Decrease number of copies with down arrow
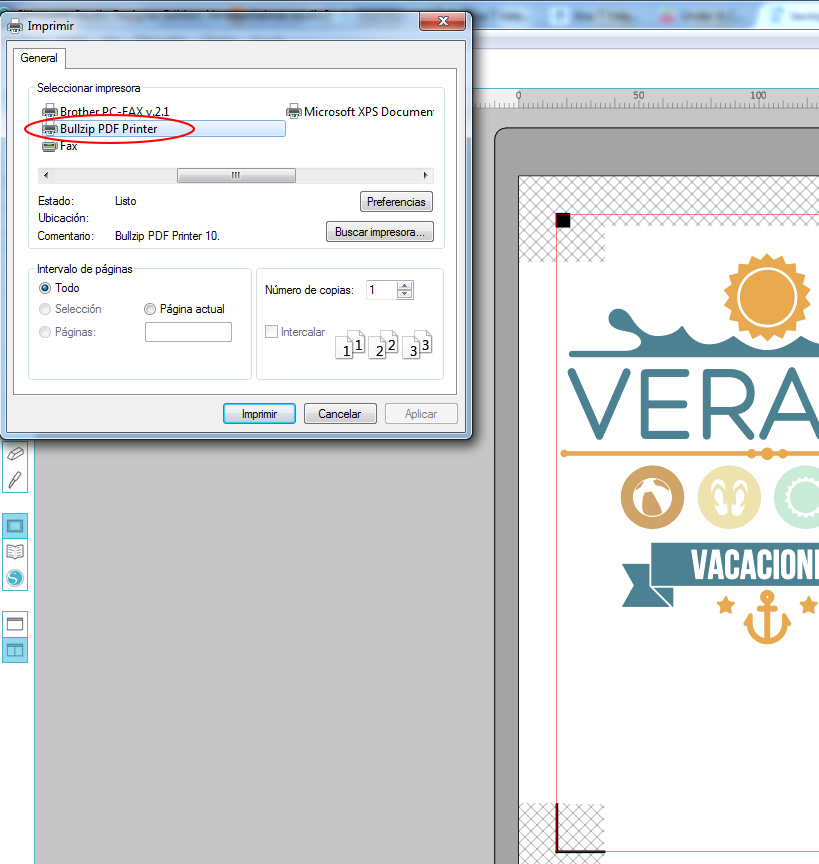 [405, 294]
